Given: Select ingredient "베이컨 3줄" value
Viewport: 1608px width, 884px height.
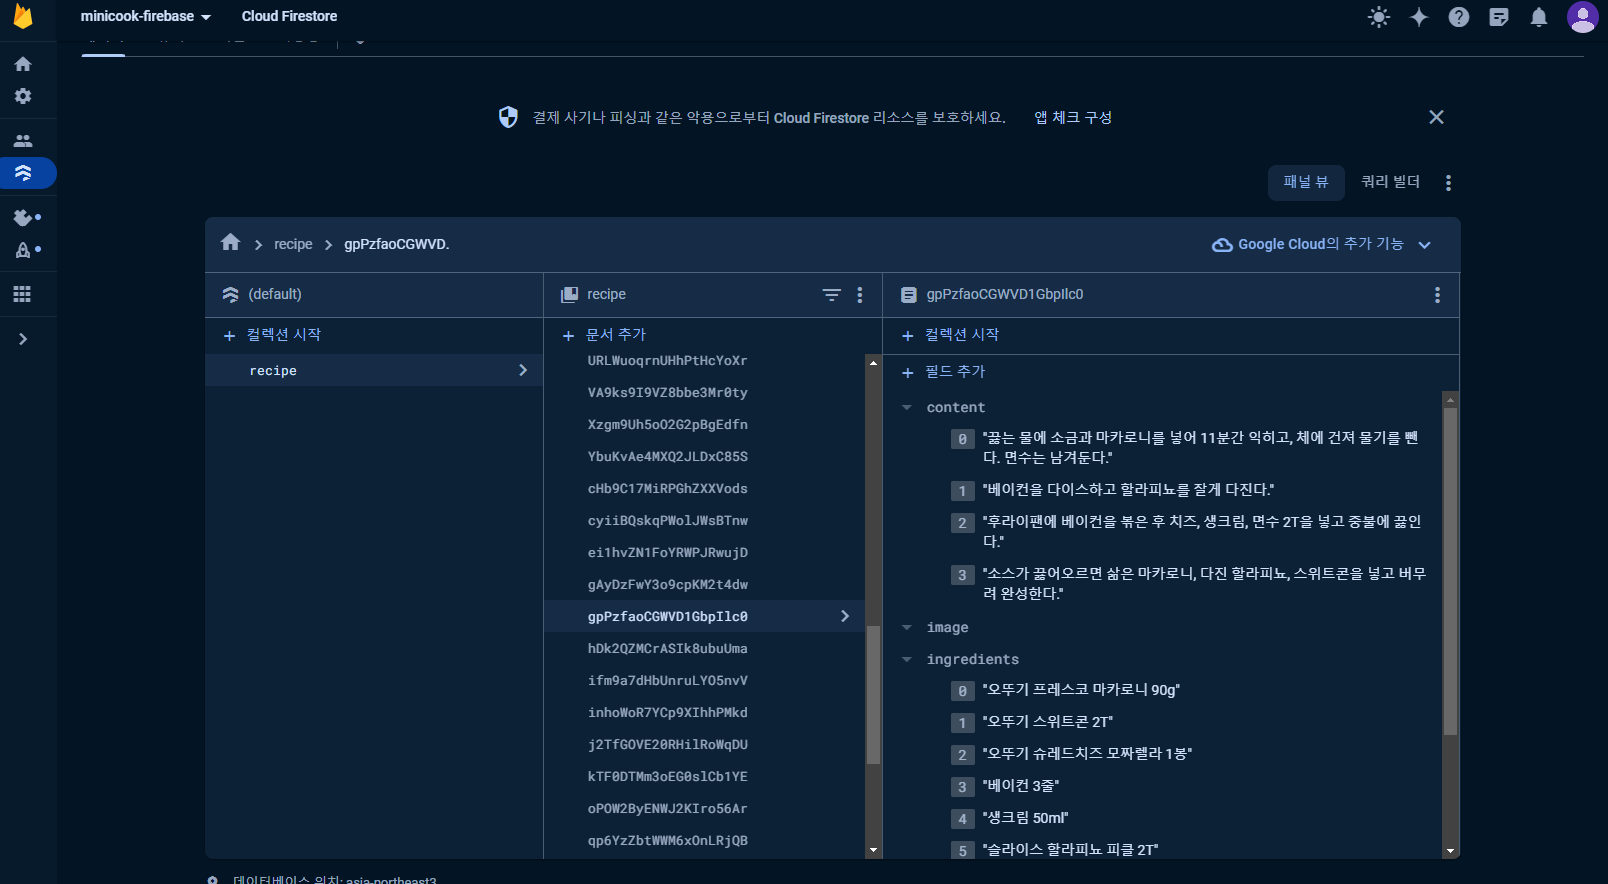Looking at the screenshot, I should coord(1020,786).
